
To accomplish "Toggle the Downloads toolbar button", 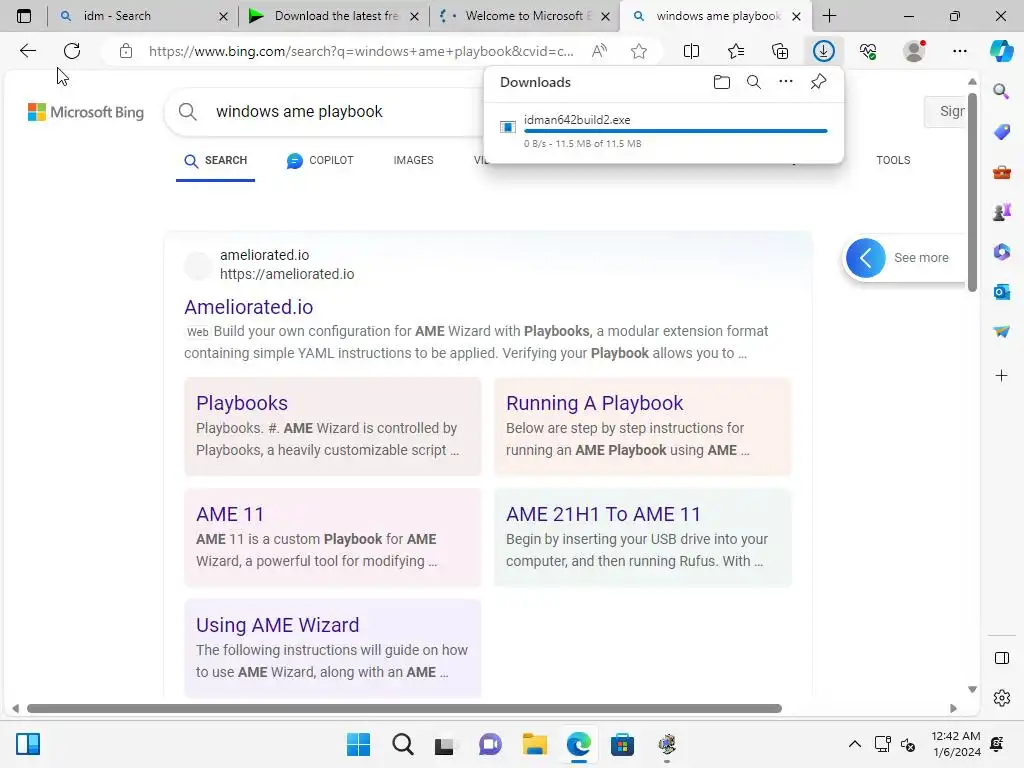I will [824, 51].
